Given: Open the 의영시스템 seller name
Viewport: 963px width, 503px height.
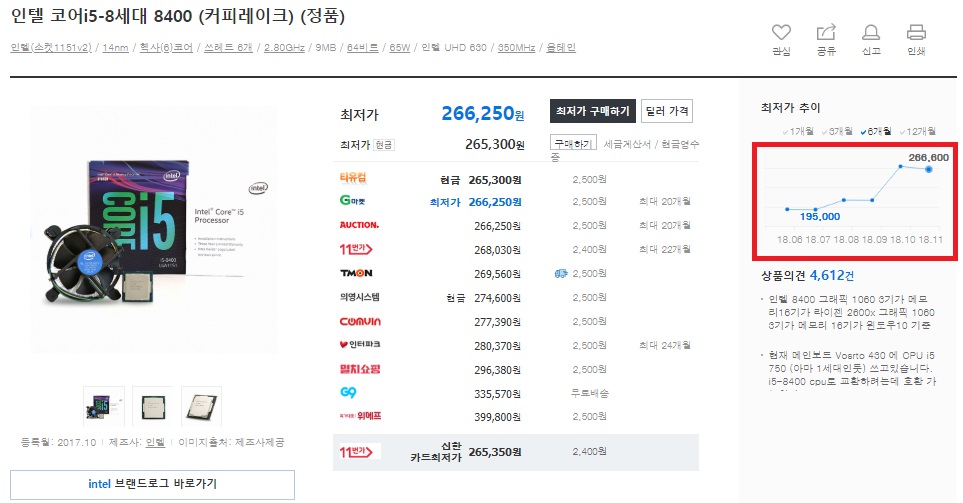Looking at the screenshot, I should point(360,297).
